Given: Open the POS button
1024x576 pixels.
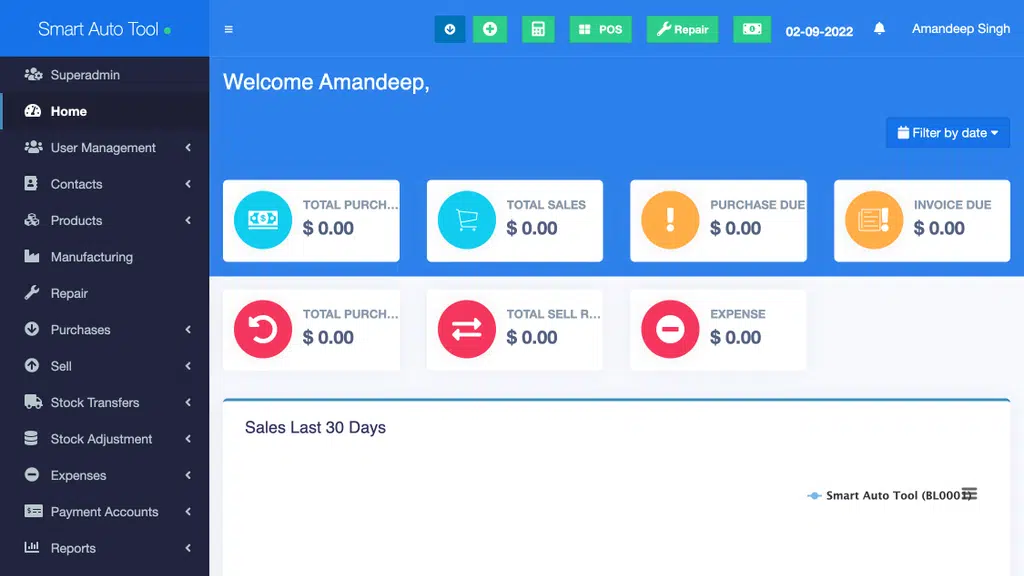Looking at the screenshot, I should click(601, 29).
